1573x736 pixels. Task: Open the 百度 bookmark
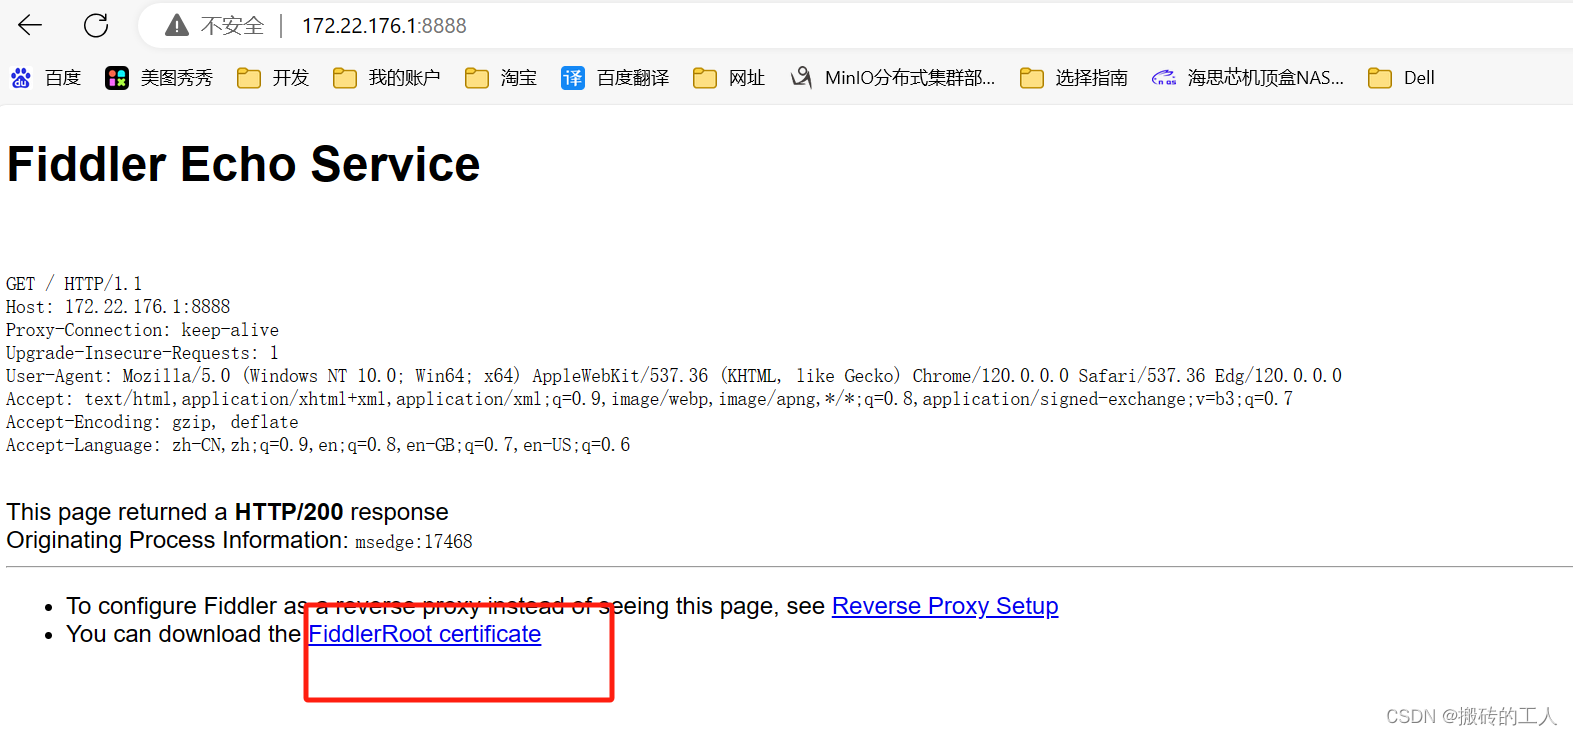[x=45, y=78]
